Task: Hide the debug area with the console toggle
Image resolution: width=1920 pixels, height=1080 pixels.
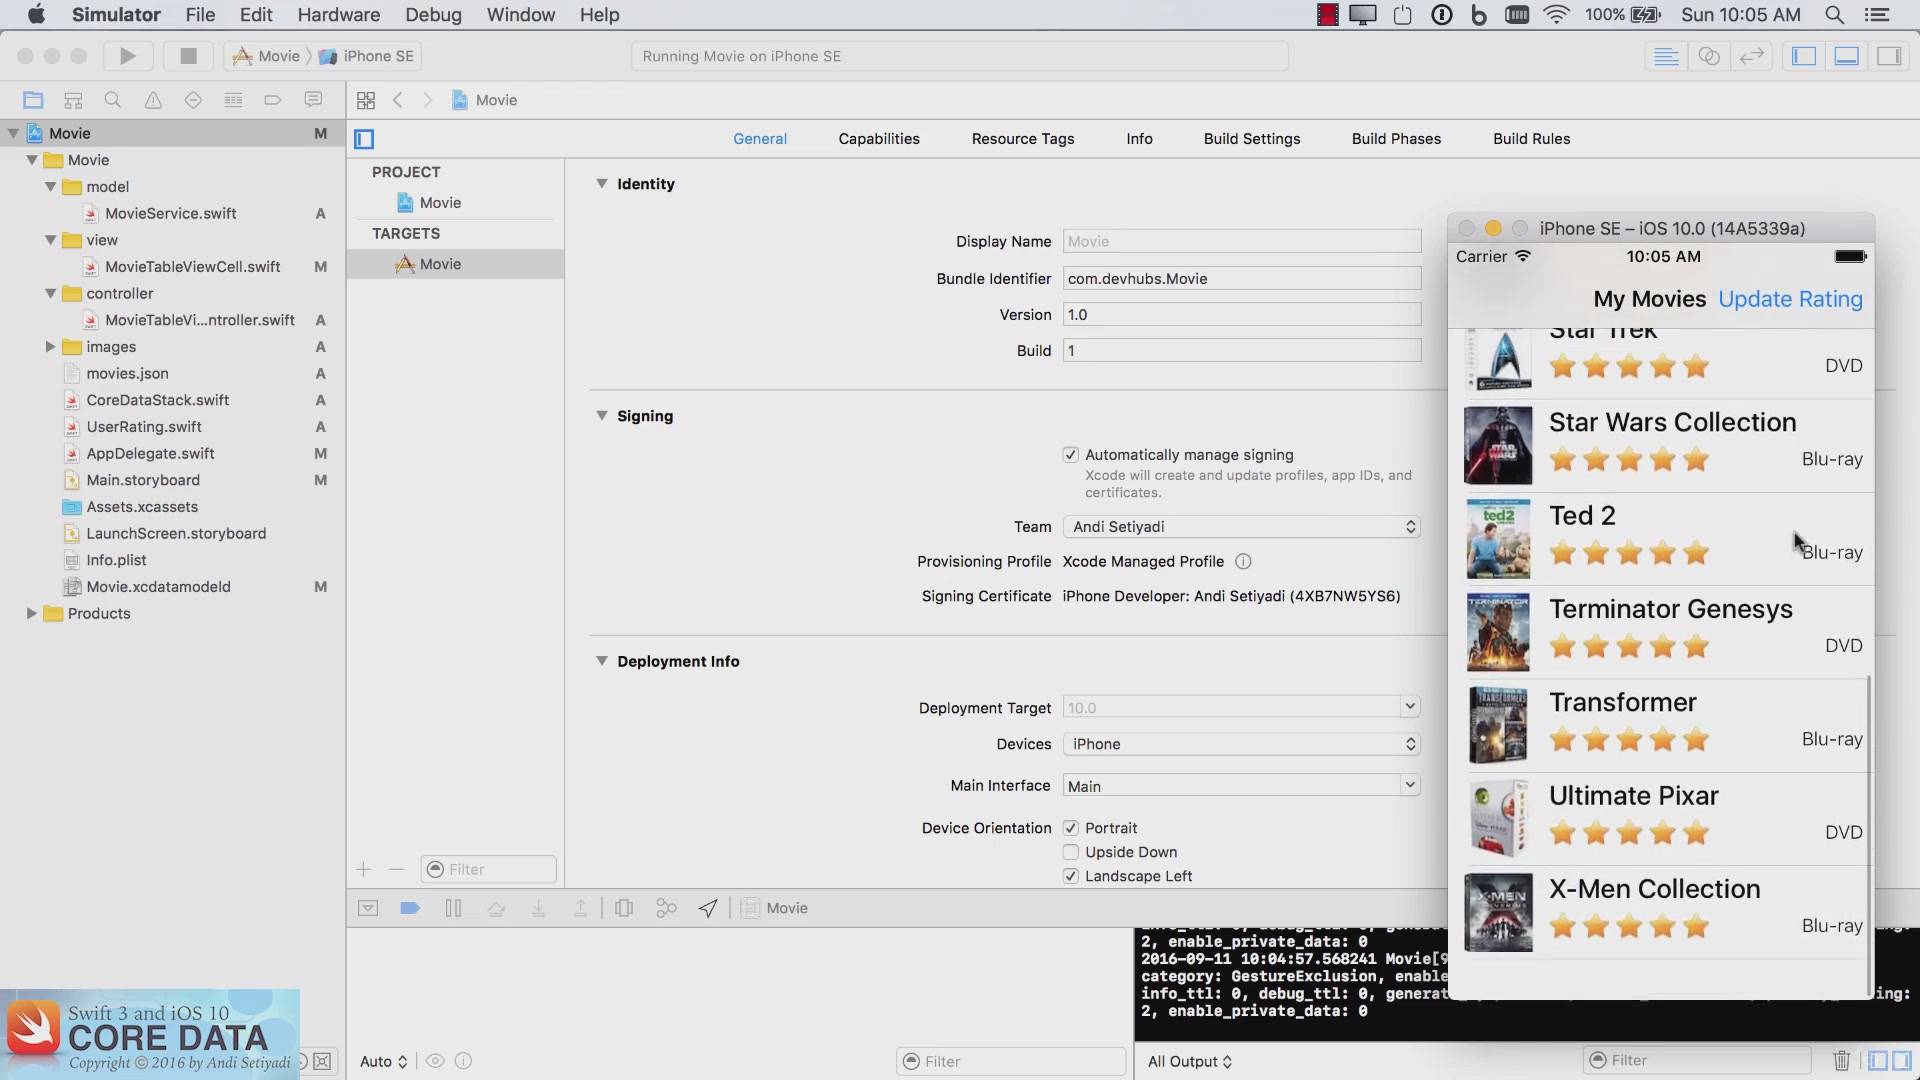Action: [368, 908]
